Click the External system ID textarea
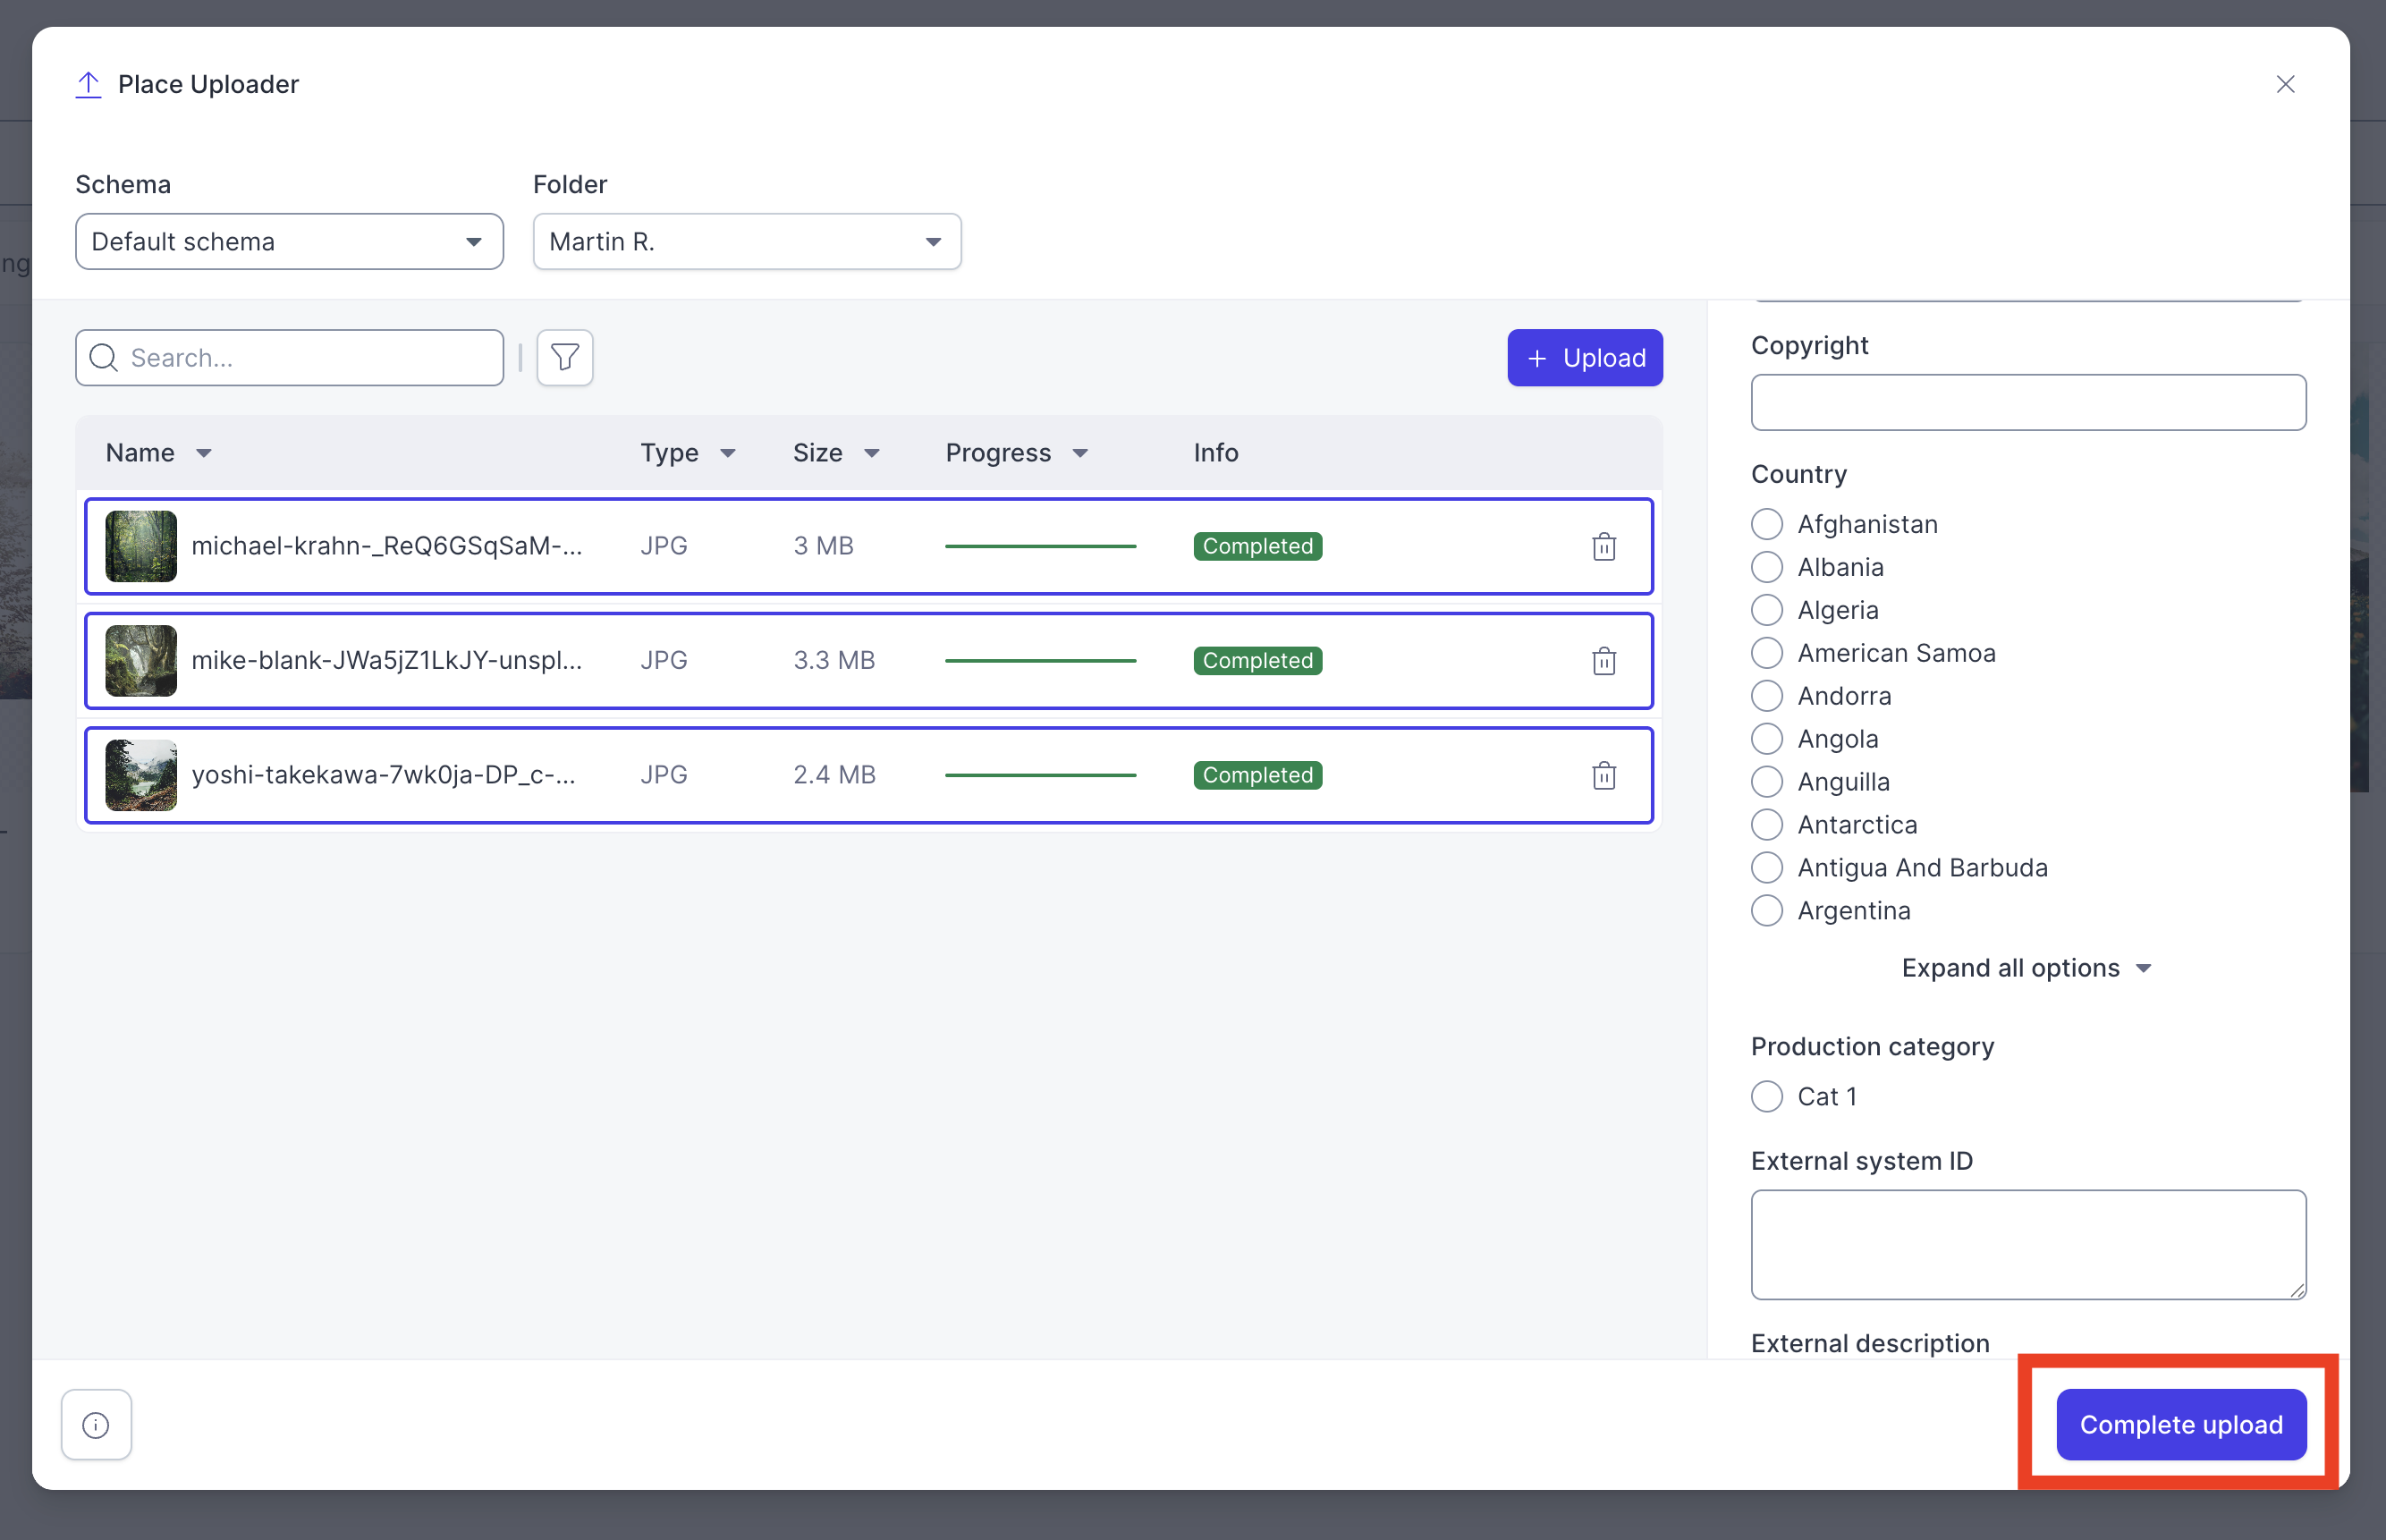 click(2028, 1244)
